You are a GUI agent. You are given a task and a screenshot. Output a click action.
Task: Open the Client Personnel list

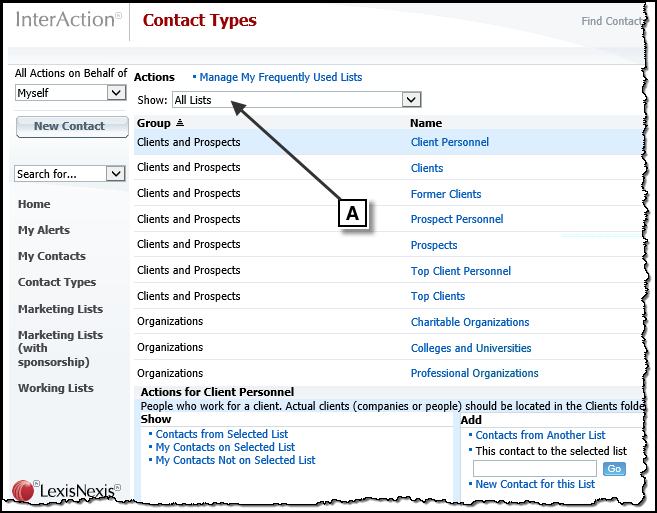450,142
